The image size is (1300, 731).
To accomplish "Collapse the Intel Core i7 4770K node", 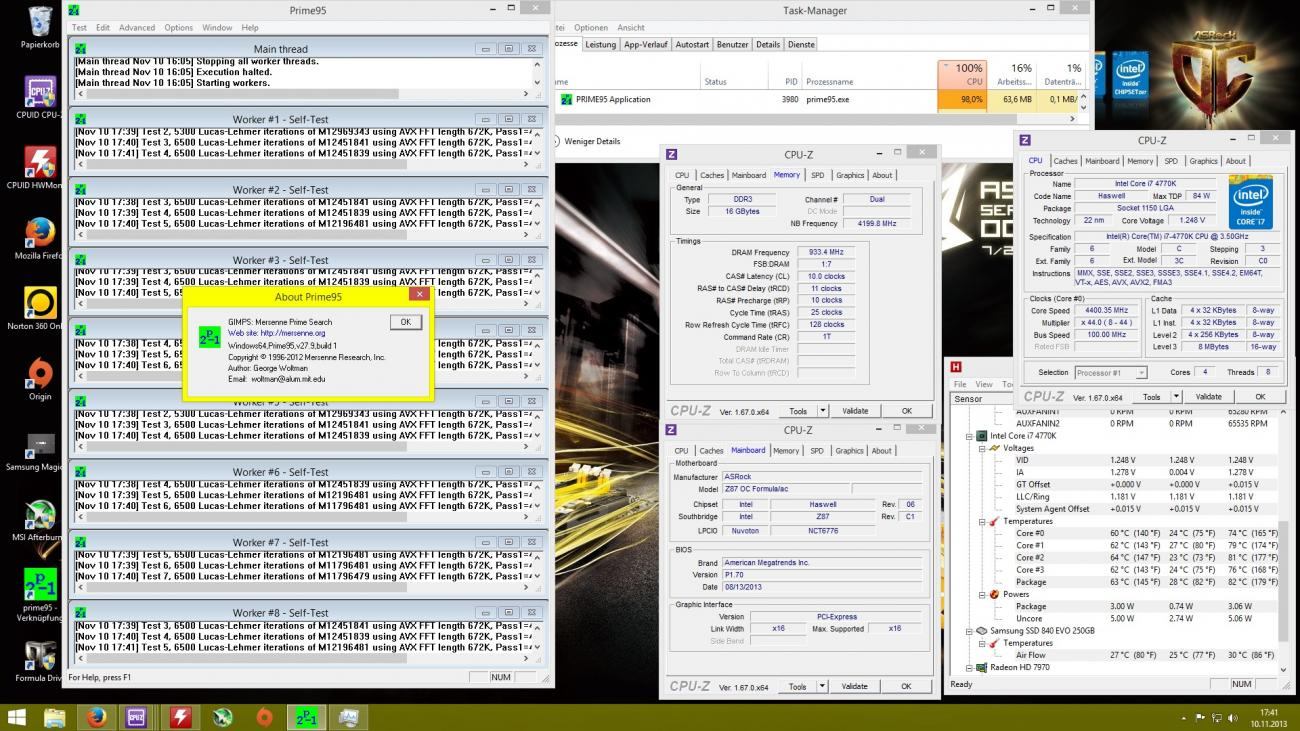I will coord(969,436).
